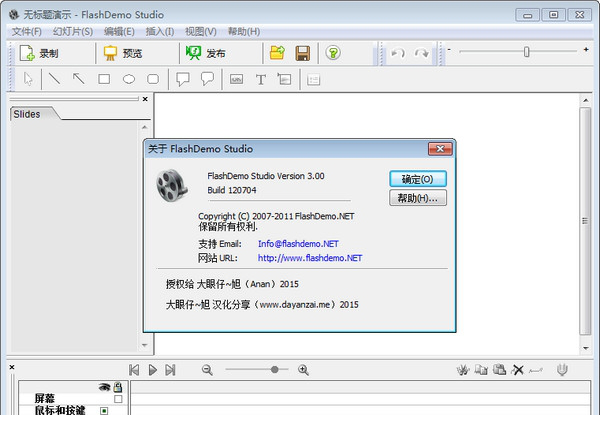Open a project with the folder icon
Screen dimensions: 600x431
coord(277,53)
